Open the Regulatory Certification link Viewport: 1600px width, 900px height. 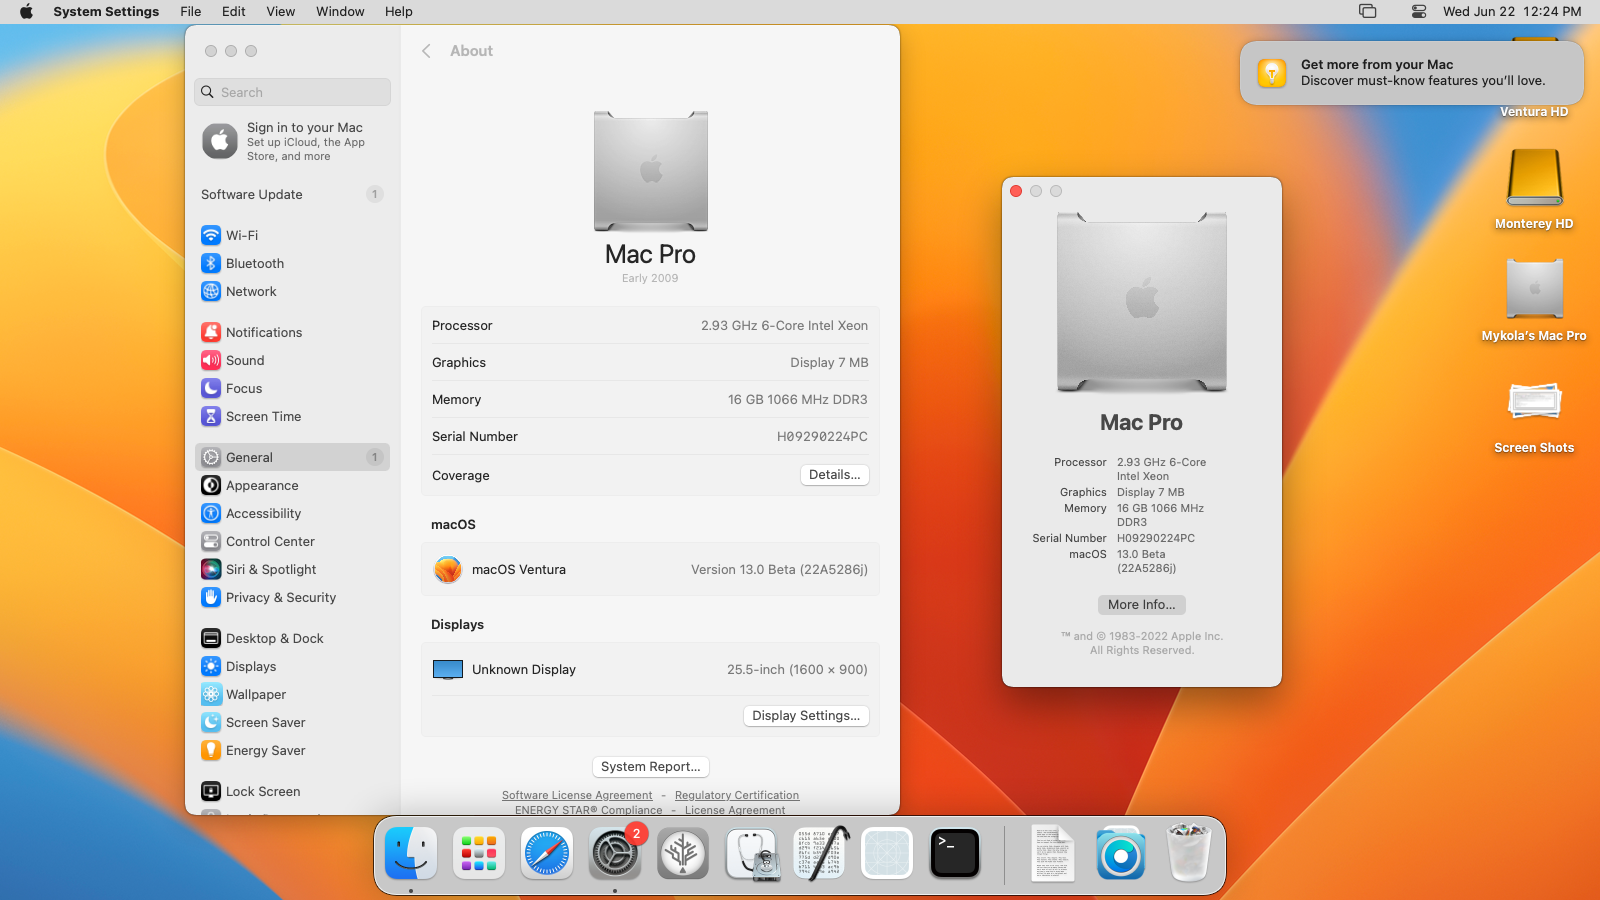point(737,796)
